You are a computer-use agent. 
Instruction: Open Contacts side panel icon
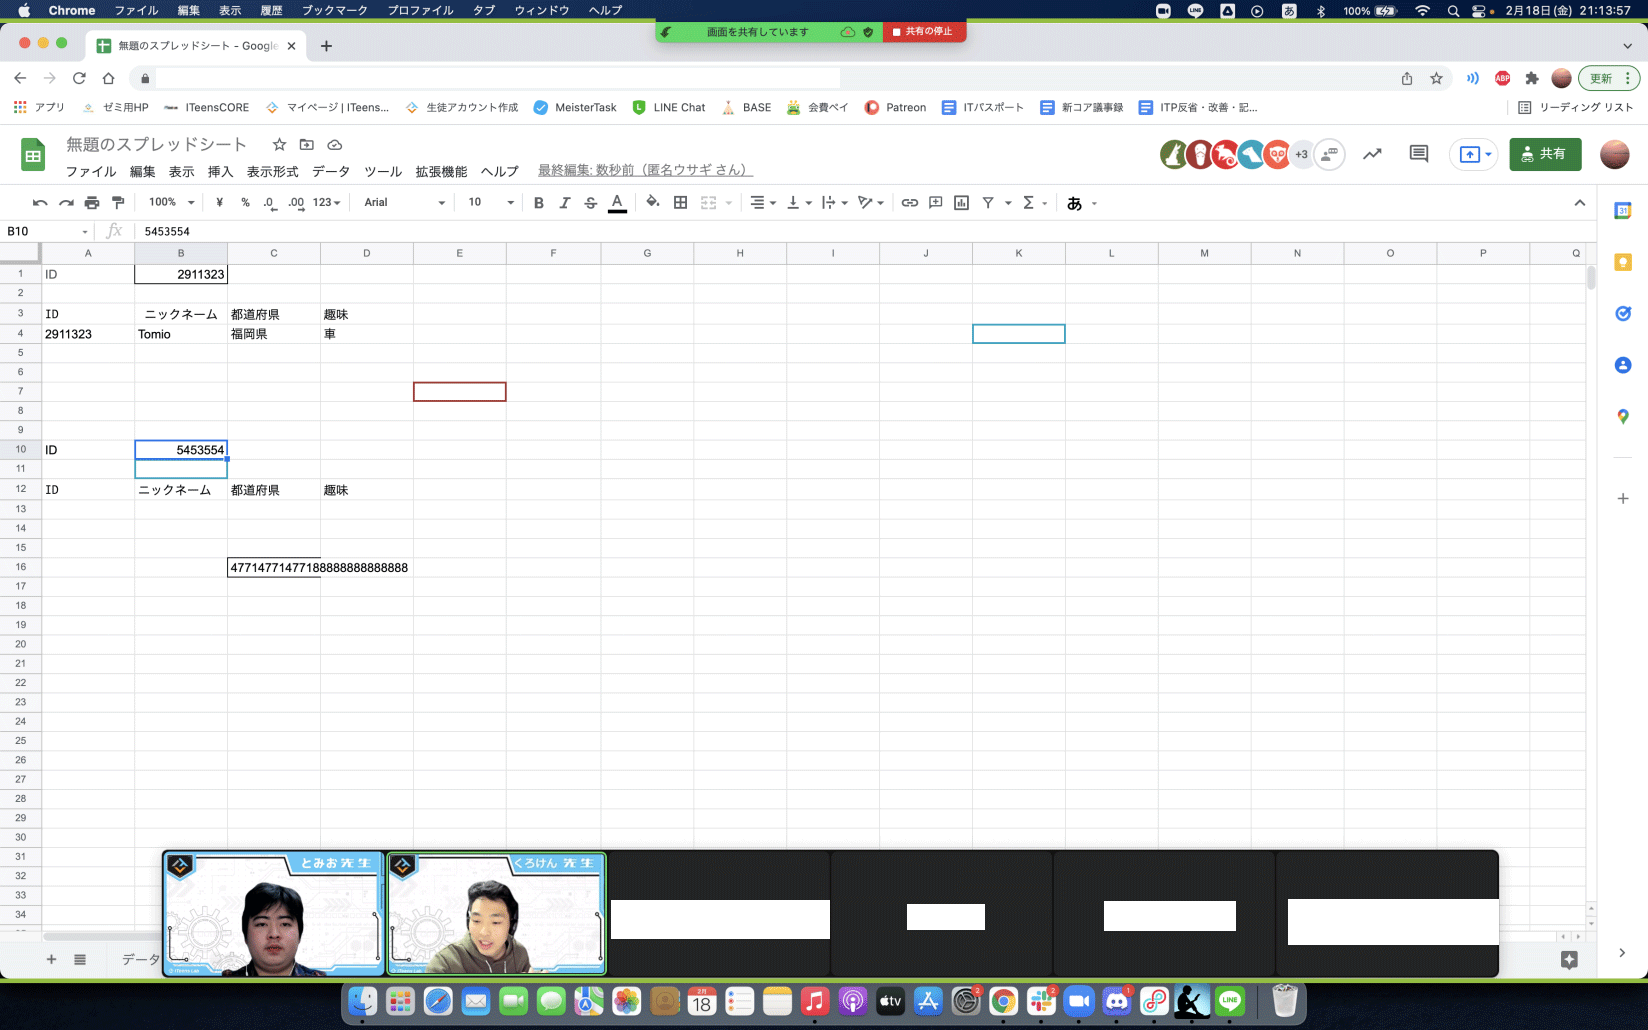[x=1623, y=365]
